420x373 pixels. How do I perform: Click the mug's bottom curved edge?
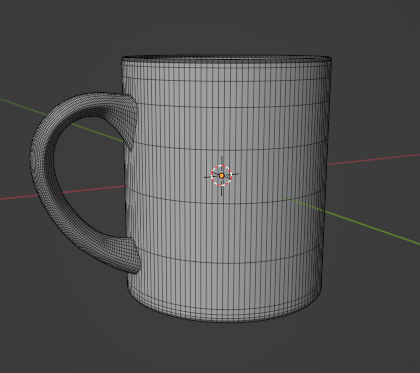(225, 317)
